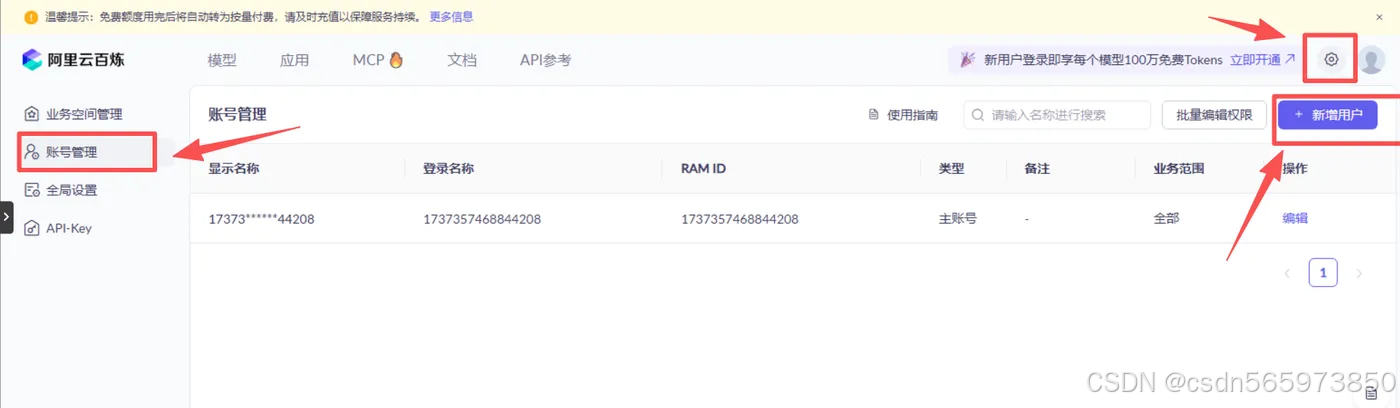Open 更多信息 link in banner
Viewport: 1400px width, 408px height.
click(451, 17)
